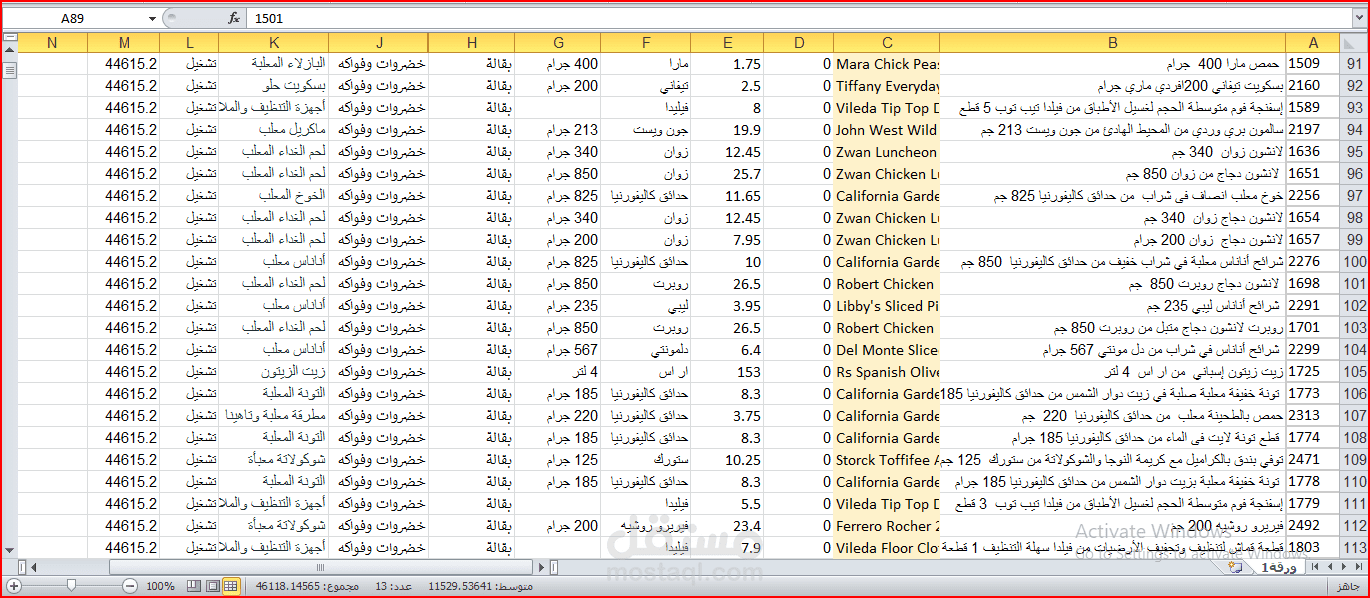
Task: Switch to Page Break Preview view
Action: point(193,586)
